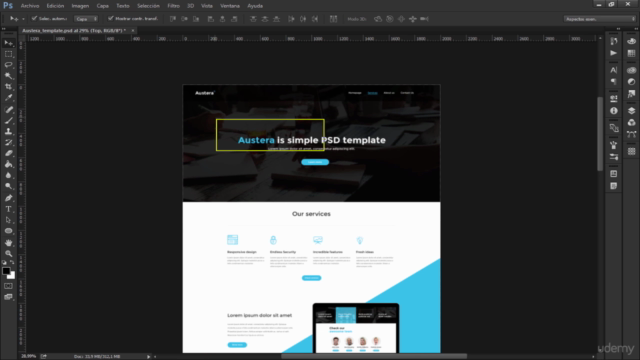Click the auto-align layers button
The width and height of the screenshot is (640, 360).
click(333, 19)
